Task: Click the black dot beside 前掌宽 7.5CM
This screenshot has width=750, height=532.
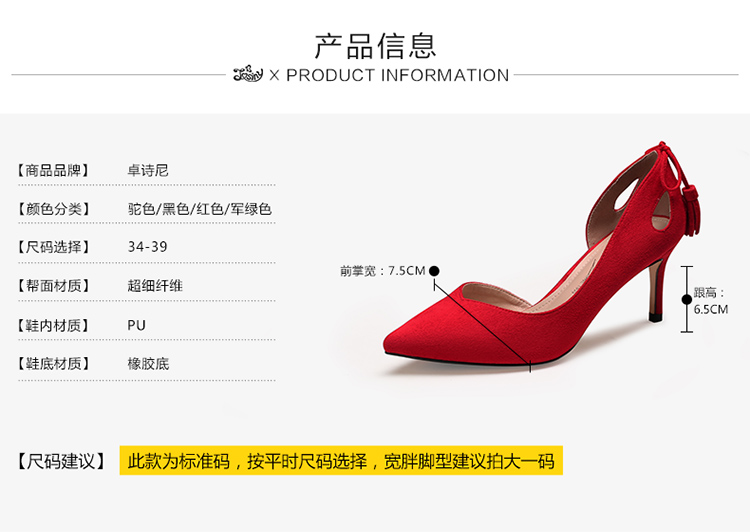Action: 434,271
